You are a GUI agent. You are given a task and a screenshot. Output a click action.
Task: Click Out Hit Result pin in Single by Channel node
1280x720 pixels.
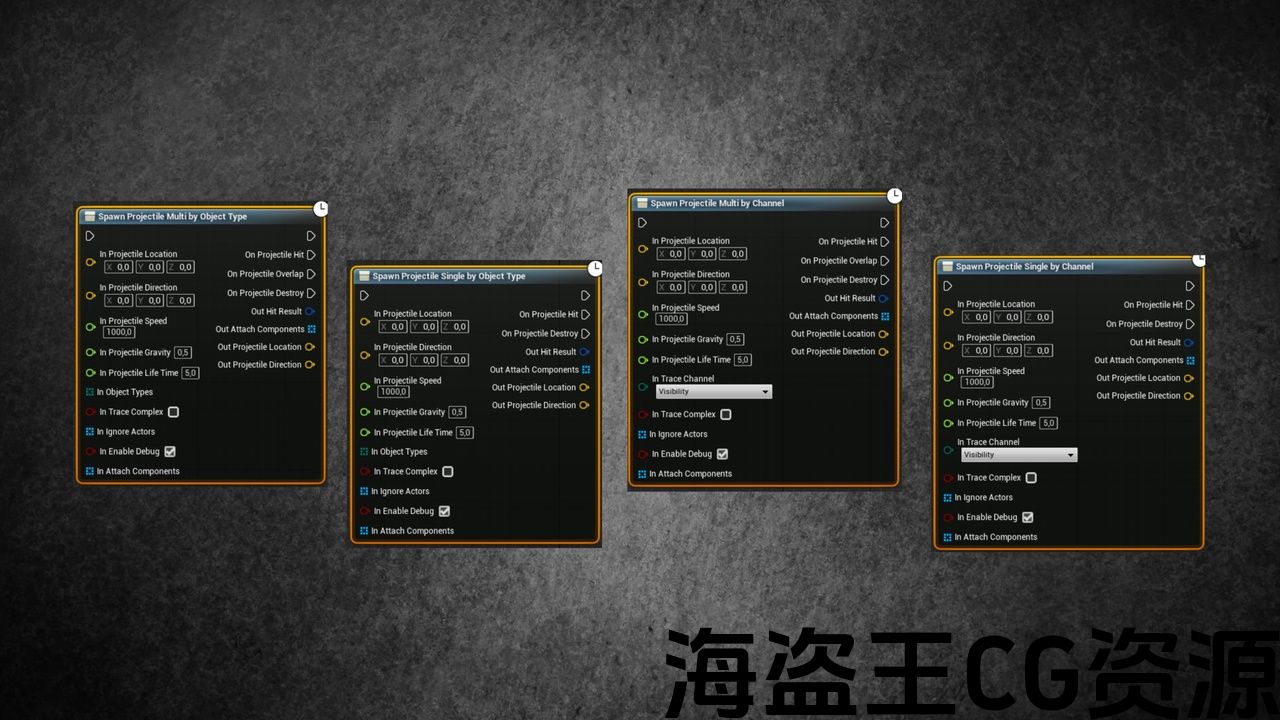tap(1189, 343)
